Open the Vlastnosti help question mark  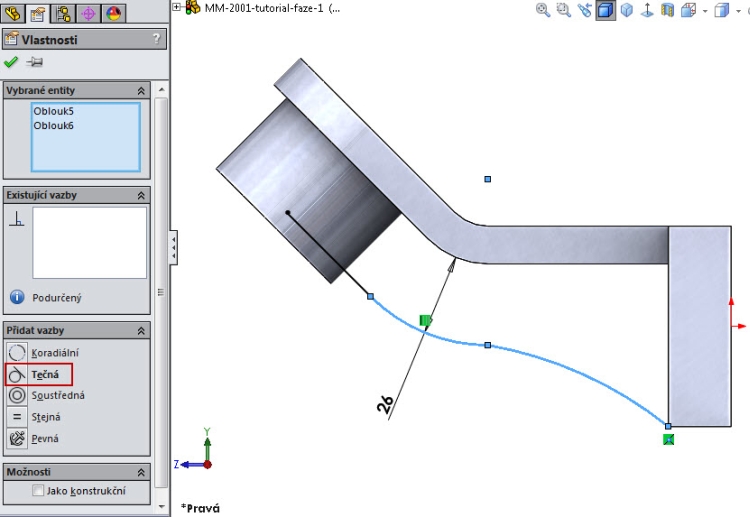point(155,39)
